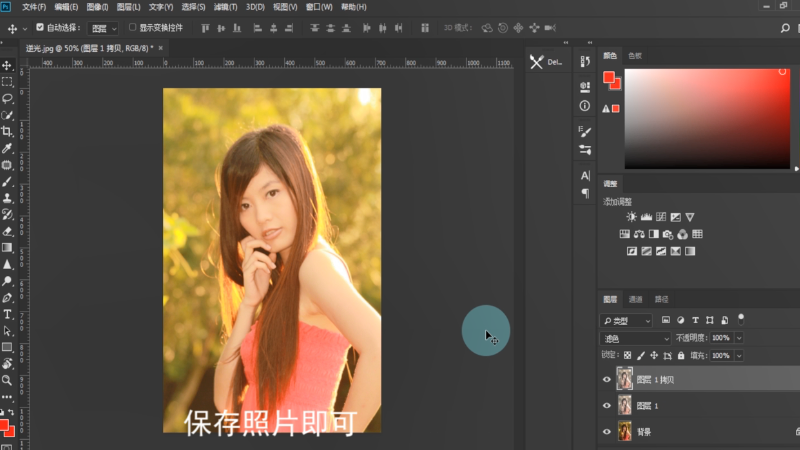
Task: Enable the 显示变换控件 checkbox
Action: [x=132, y=27]
